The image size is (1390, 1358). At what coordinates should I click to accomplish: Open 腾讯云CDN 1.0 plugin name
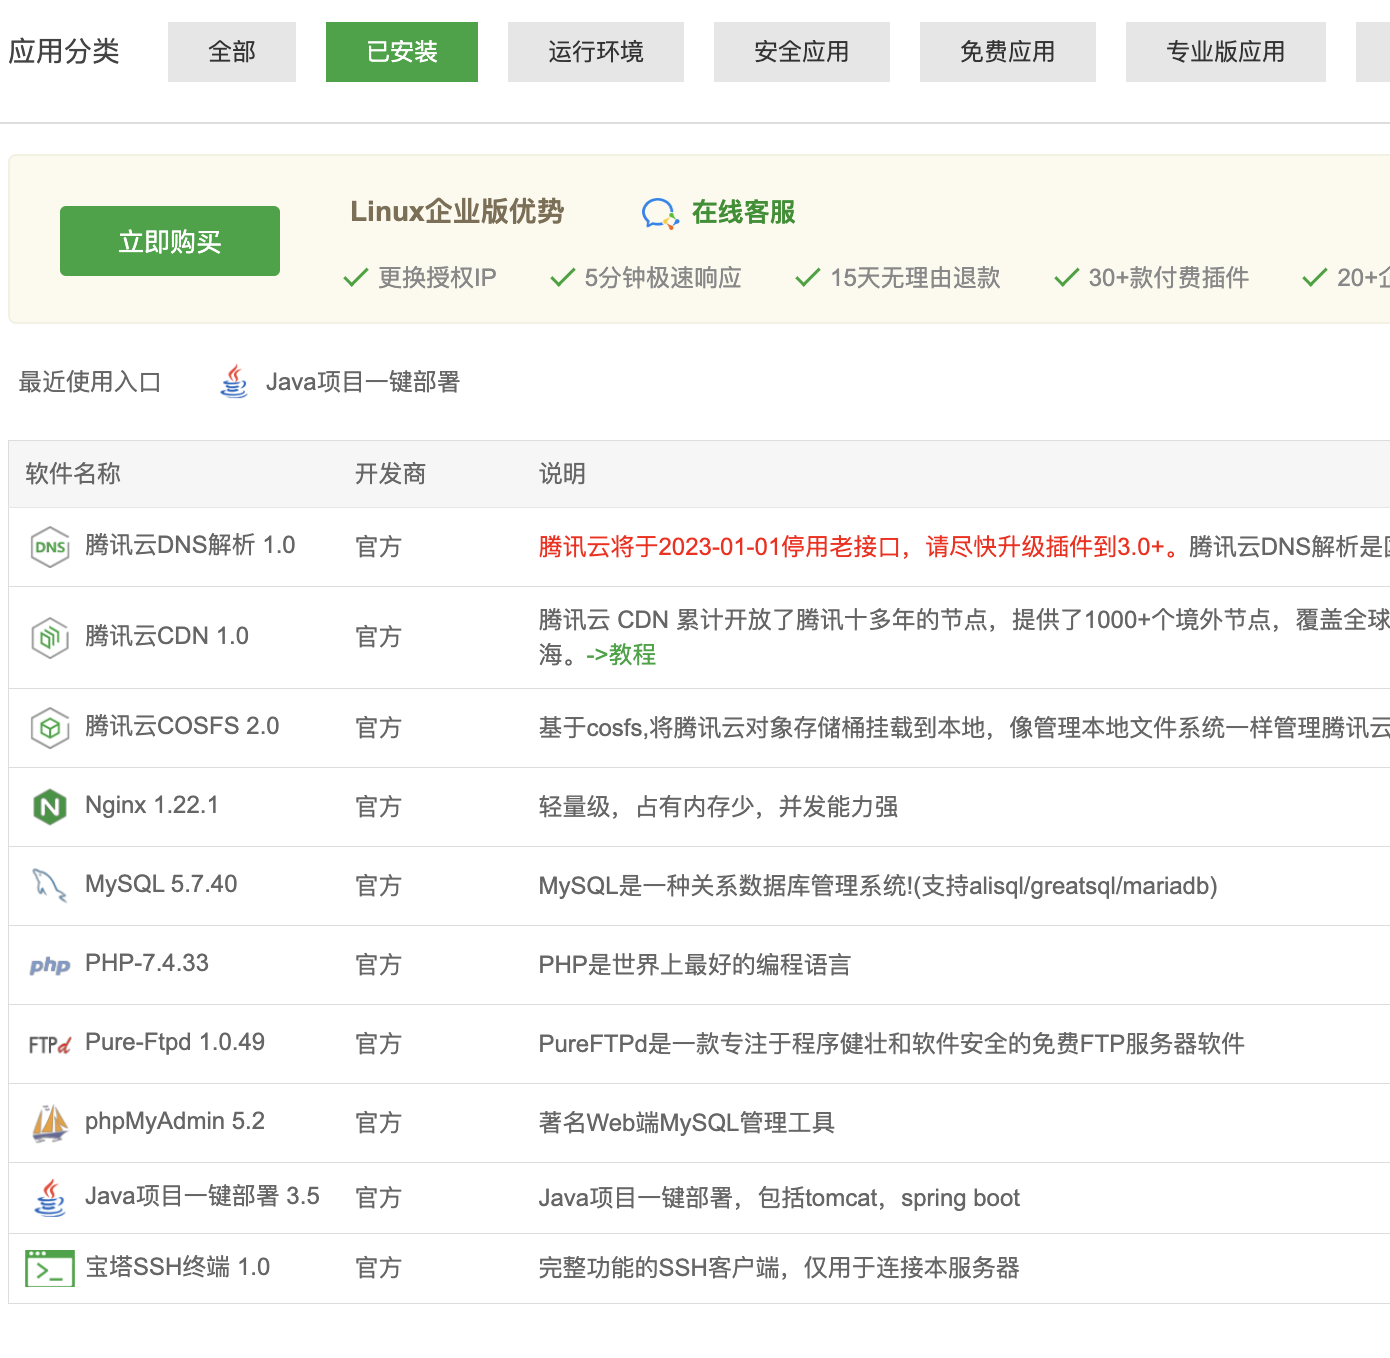click(x=167, y=636)
